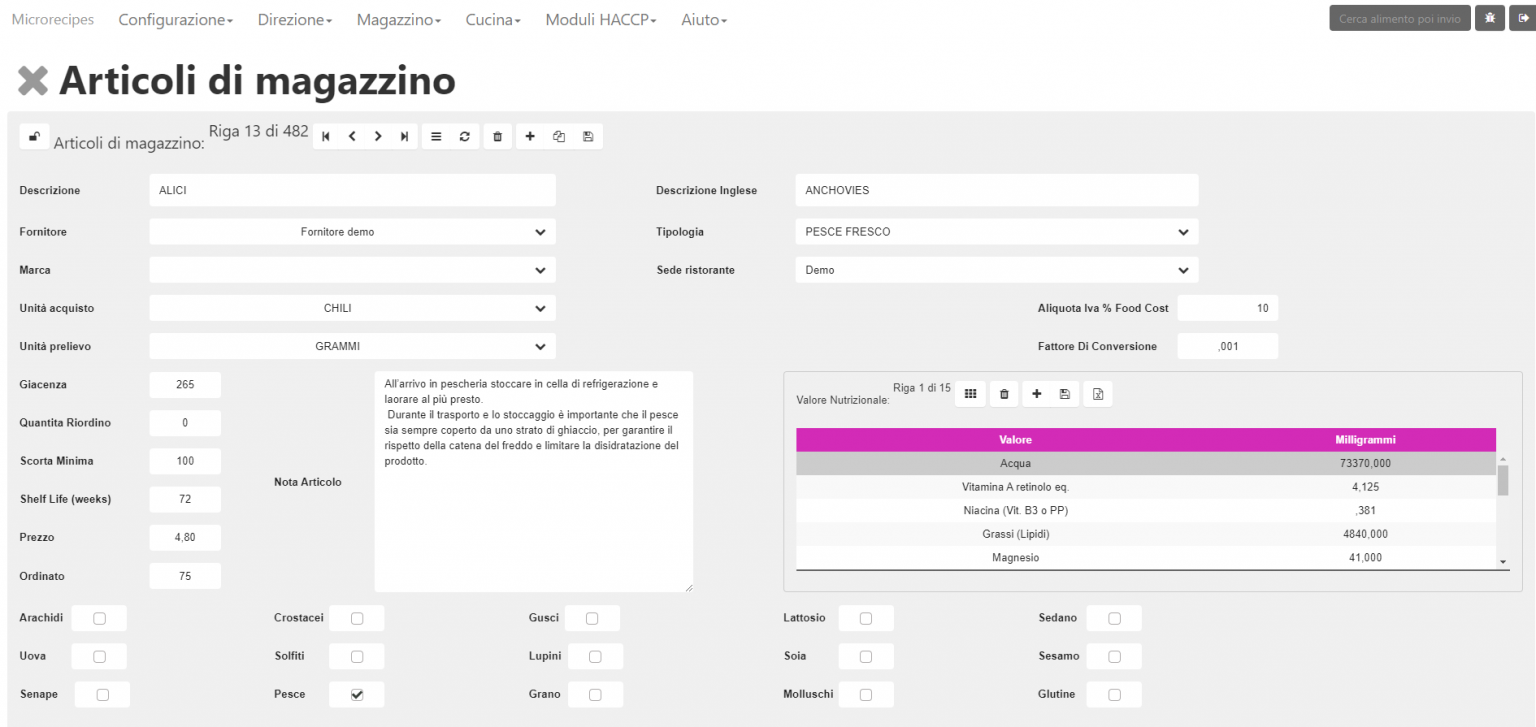Click the Prezzo field showing 4,80
This screenshot has height=727, width=1536.
185,538
